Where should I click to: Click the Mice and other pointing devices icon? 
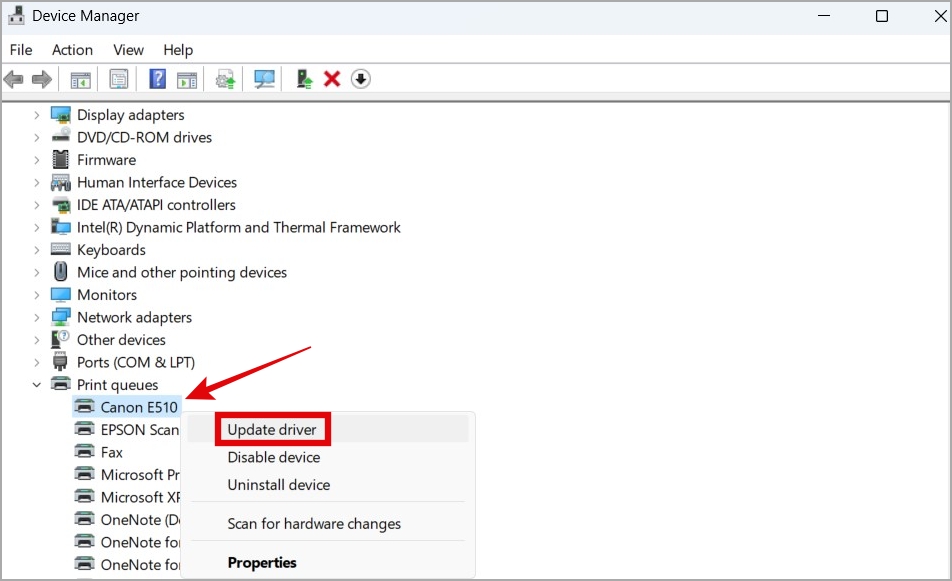click(61, 271)
